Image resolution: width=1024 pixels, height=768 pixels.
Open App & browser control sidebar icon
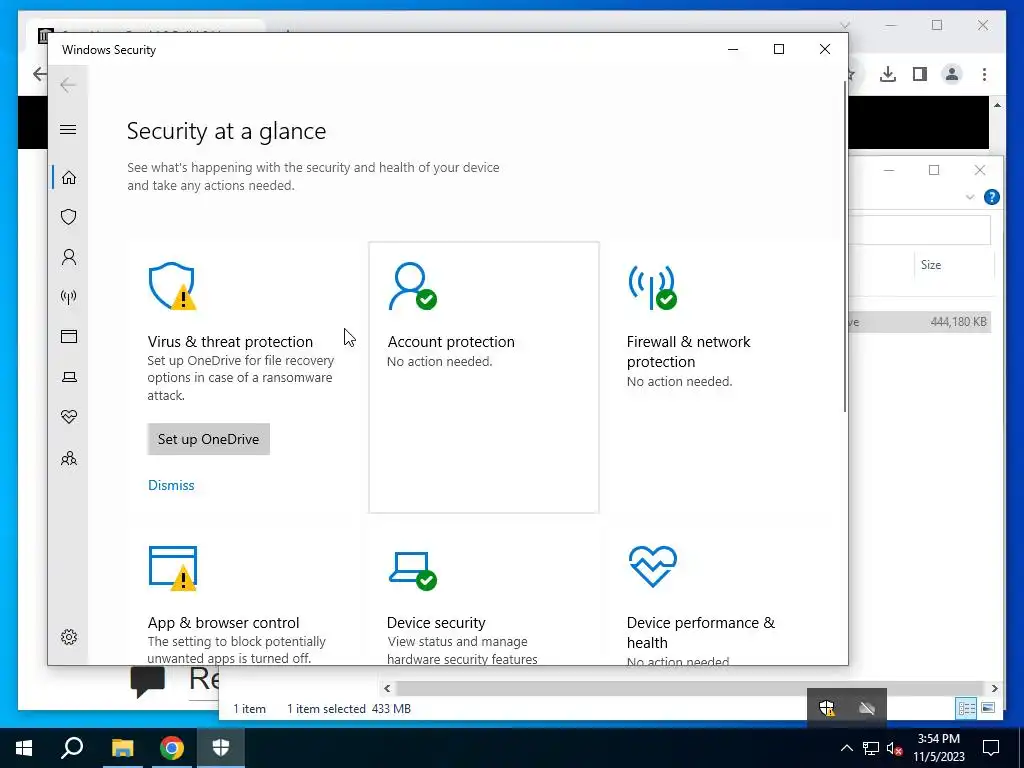click(69, 336)
